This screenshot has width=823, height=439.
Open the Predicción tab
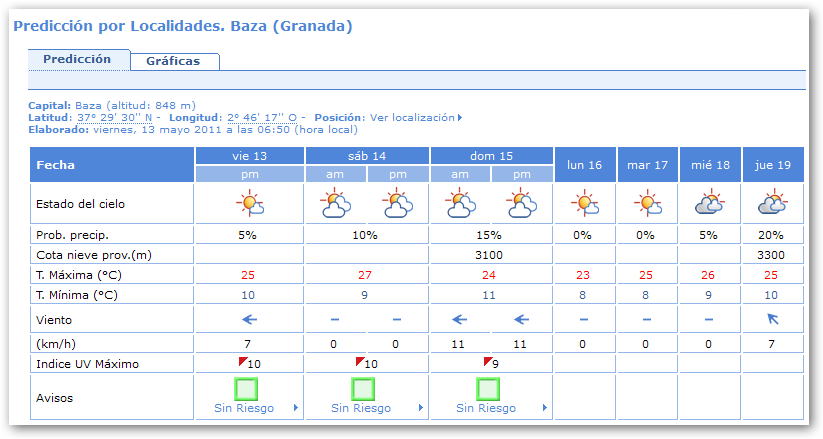click(x=77, y=60)
